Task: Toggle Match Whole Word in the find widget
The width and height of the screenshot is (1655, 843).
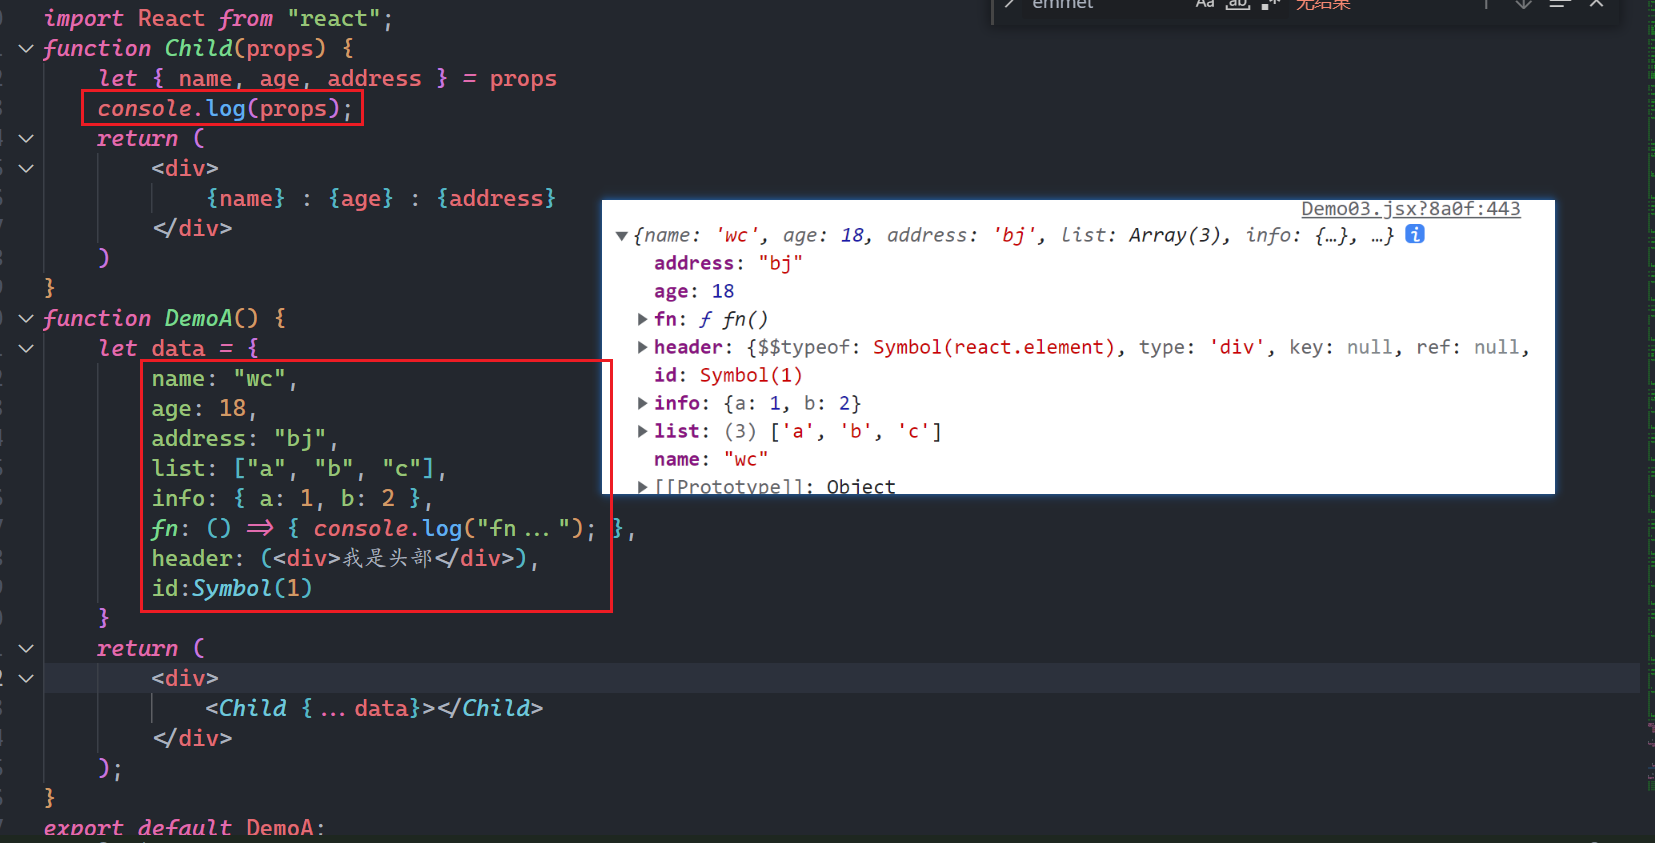Action: (x=1238, y=4)
